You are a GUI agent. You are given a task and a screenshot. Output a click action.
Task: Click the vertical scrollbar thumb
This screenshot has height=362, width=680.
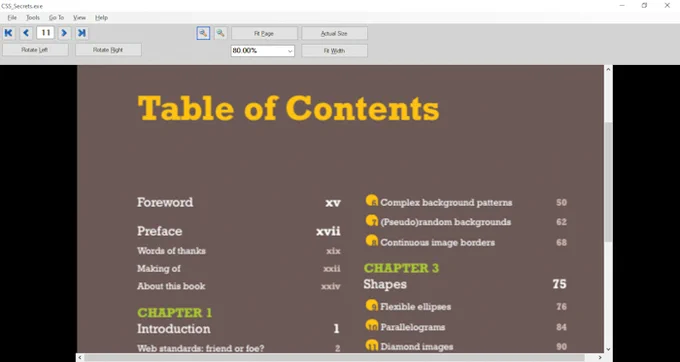click(x=608, y=182)
